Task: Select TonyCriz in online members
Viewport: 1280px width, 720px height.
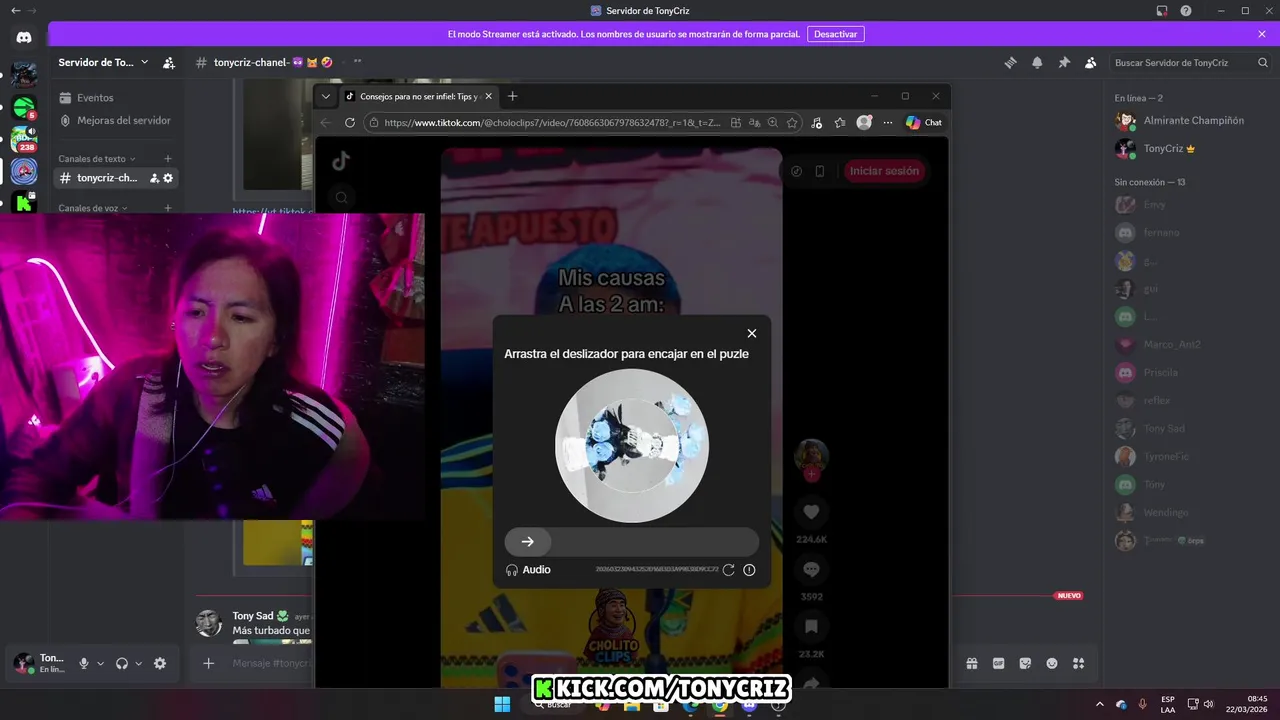Action: pos(1190,149)
